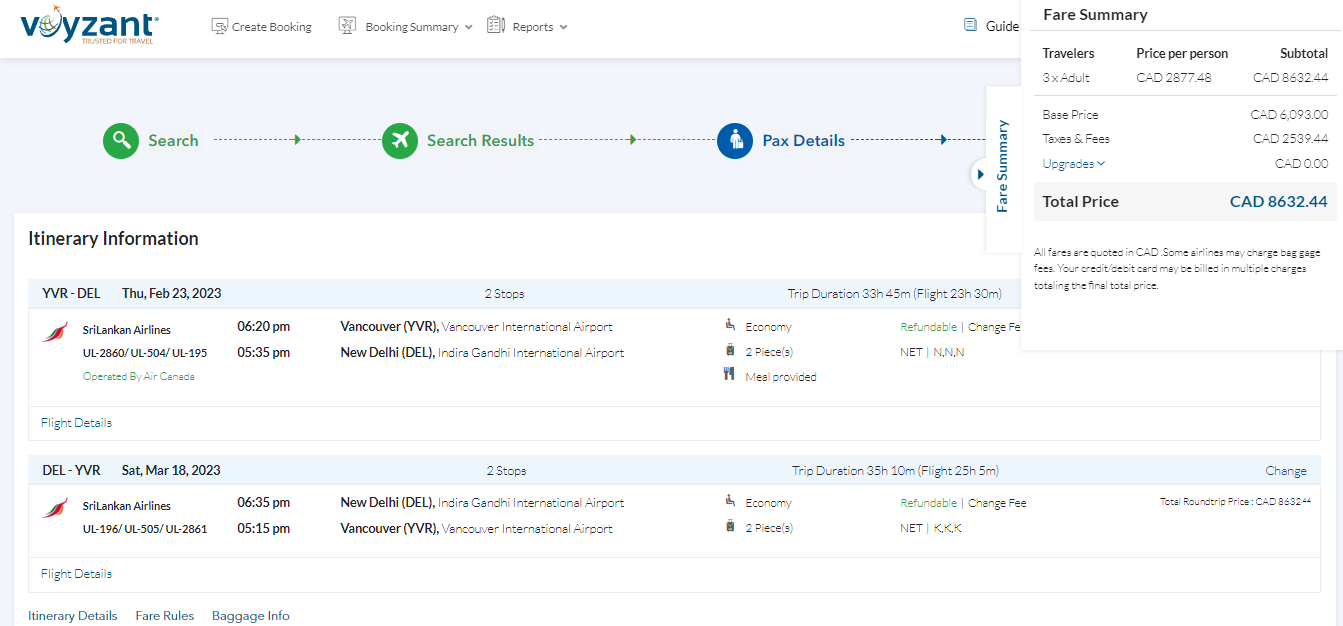Switch to the Baggage Info tab
Viewport: 1343px width, 626px height.
(x=250, y=616)
